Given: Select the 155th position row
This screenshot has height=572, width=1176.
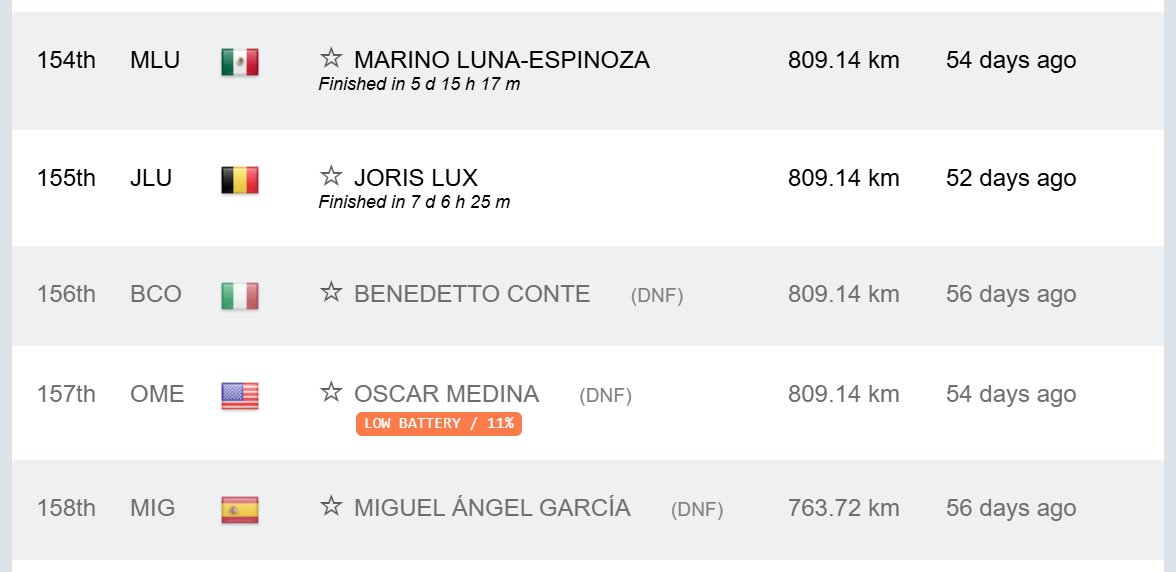Looking at the screenshot, I should (x=588, y=187).
